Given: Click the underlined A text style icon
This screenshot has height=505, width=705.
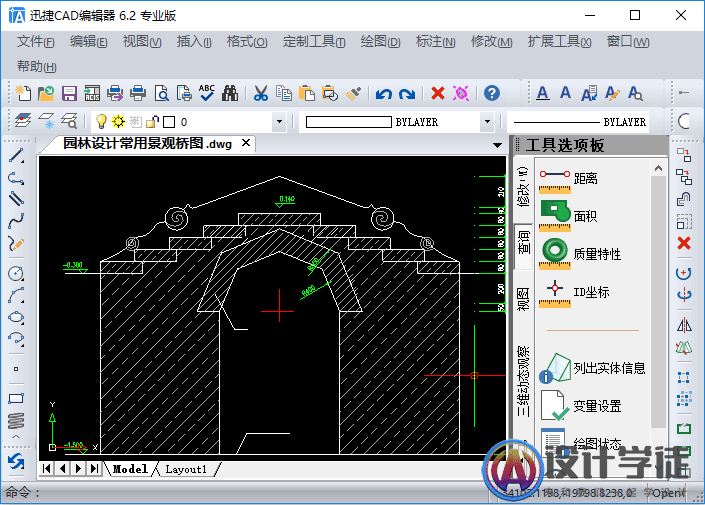Looking at the screenshot, I should pyautogui.click(x=543, y=93).
